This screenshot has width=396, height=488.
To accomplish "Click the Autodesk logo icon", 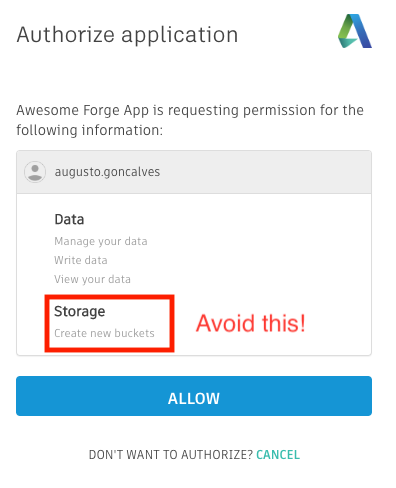I will (355, 31).
